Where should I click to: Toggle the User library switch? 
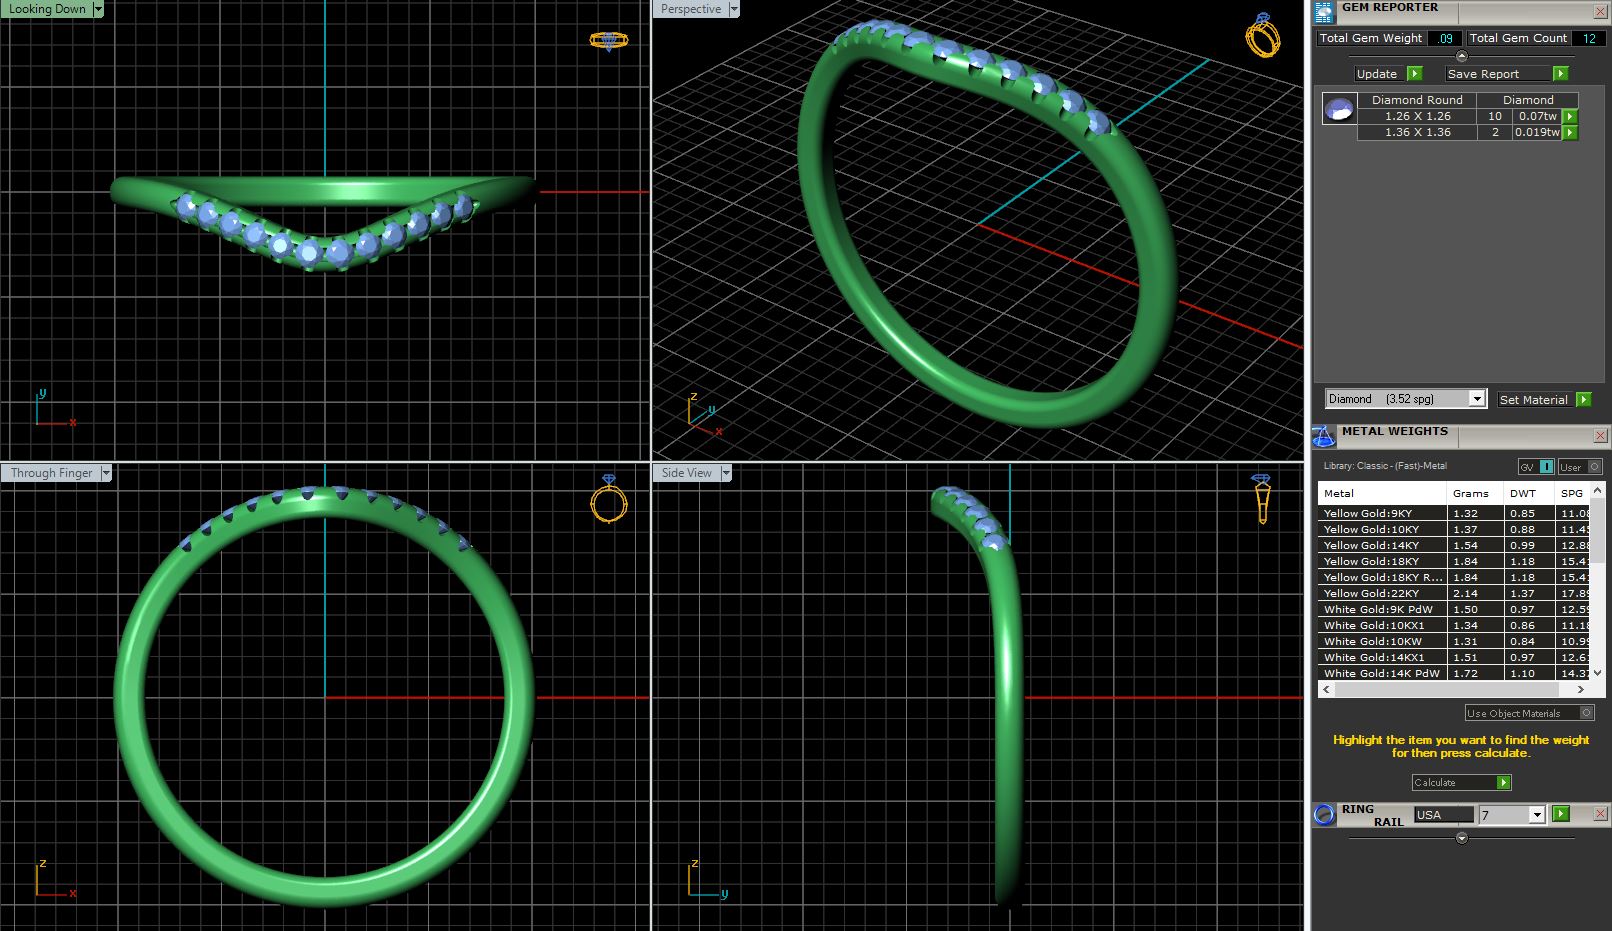coord(1580,467)
